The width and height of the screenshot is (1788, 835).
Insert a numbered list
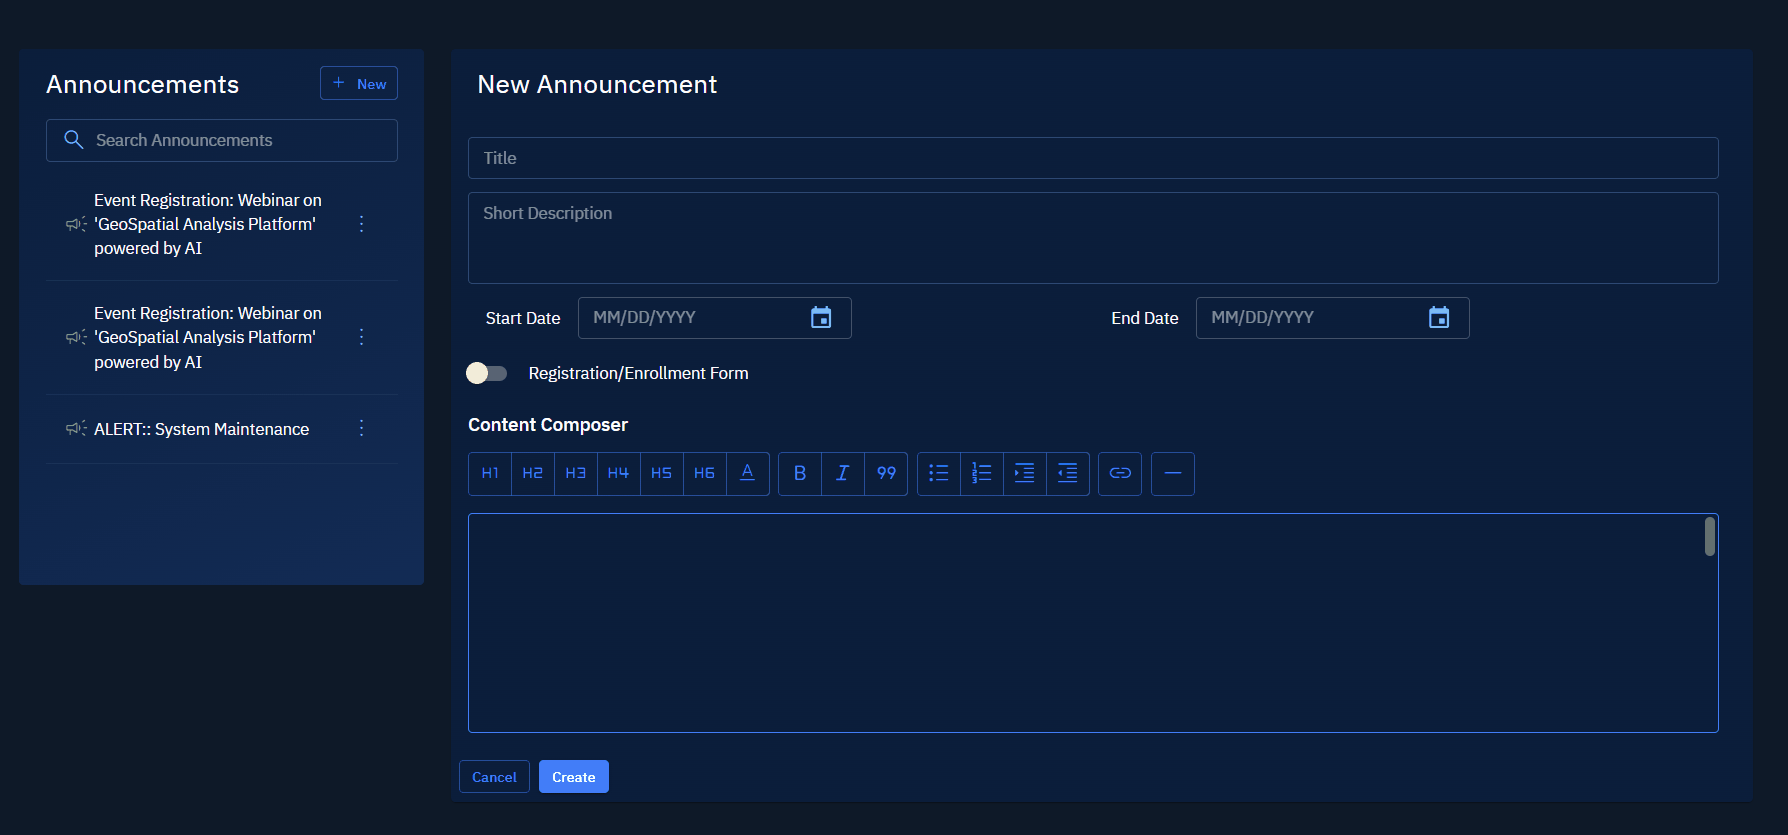(982, 474)
